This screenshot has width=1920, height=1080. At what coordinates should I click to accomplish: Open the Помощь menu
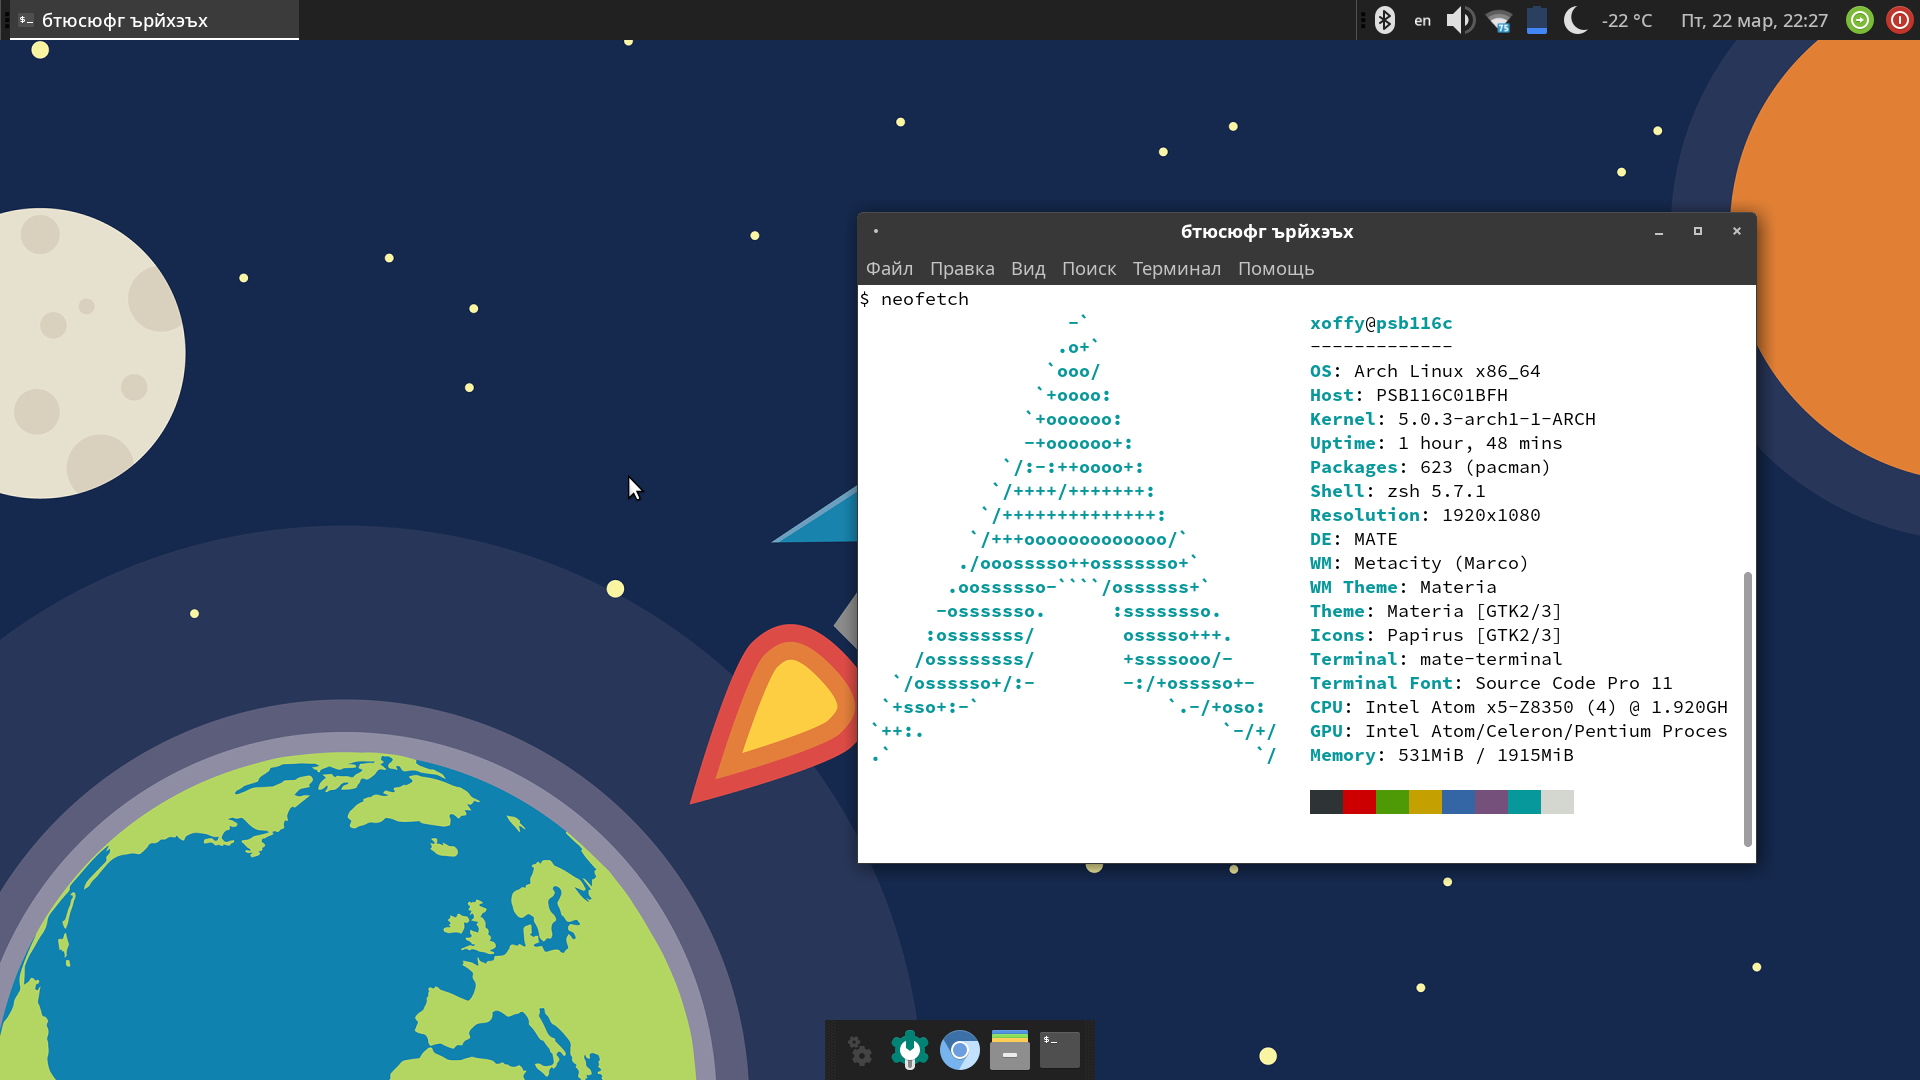tap(1276, 268)
